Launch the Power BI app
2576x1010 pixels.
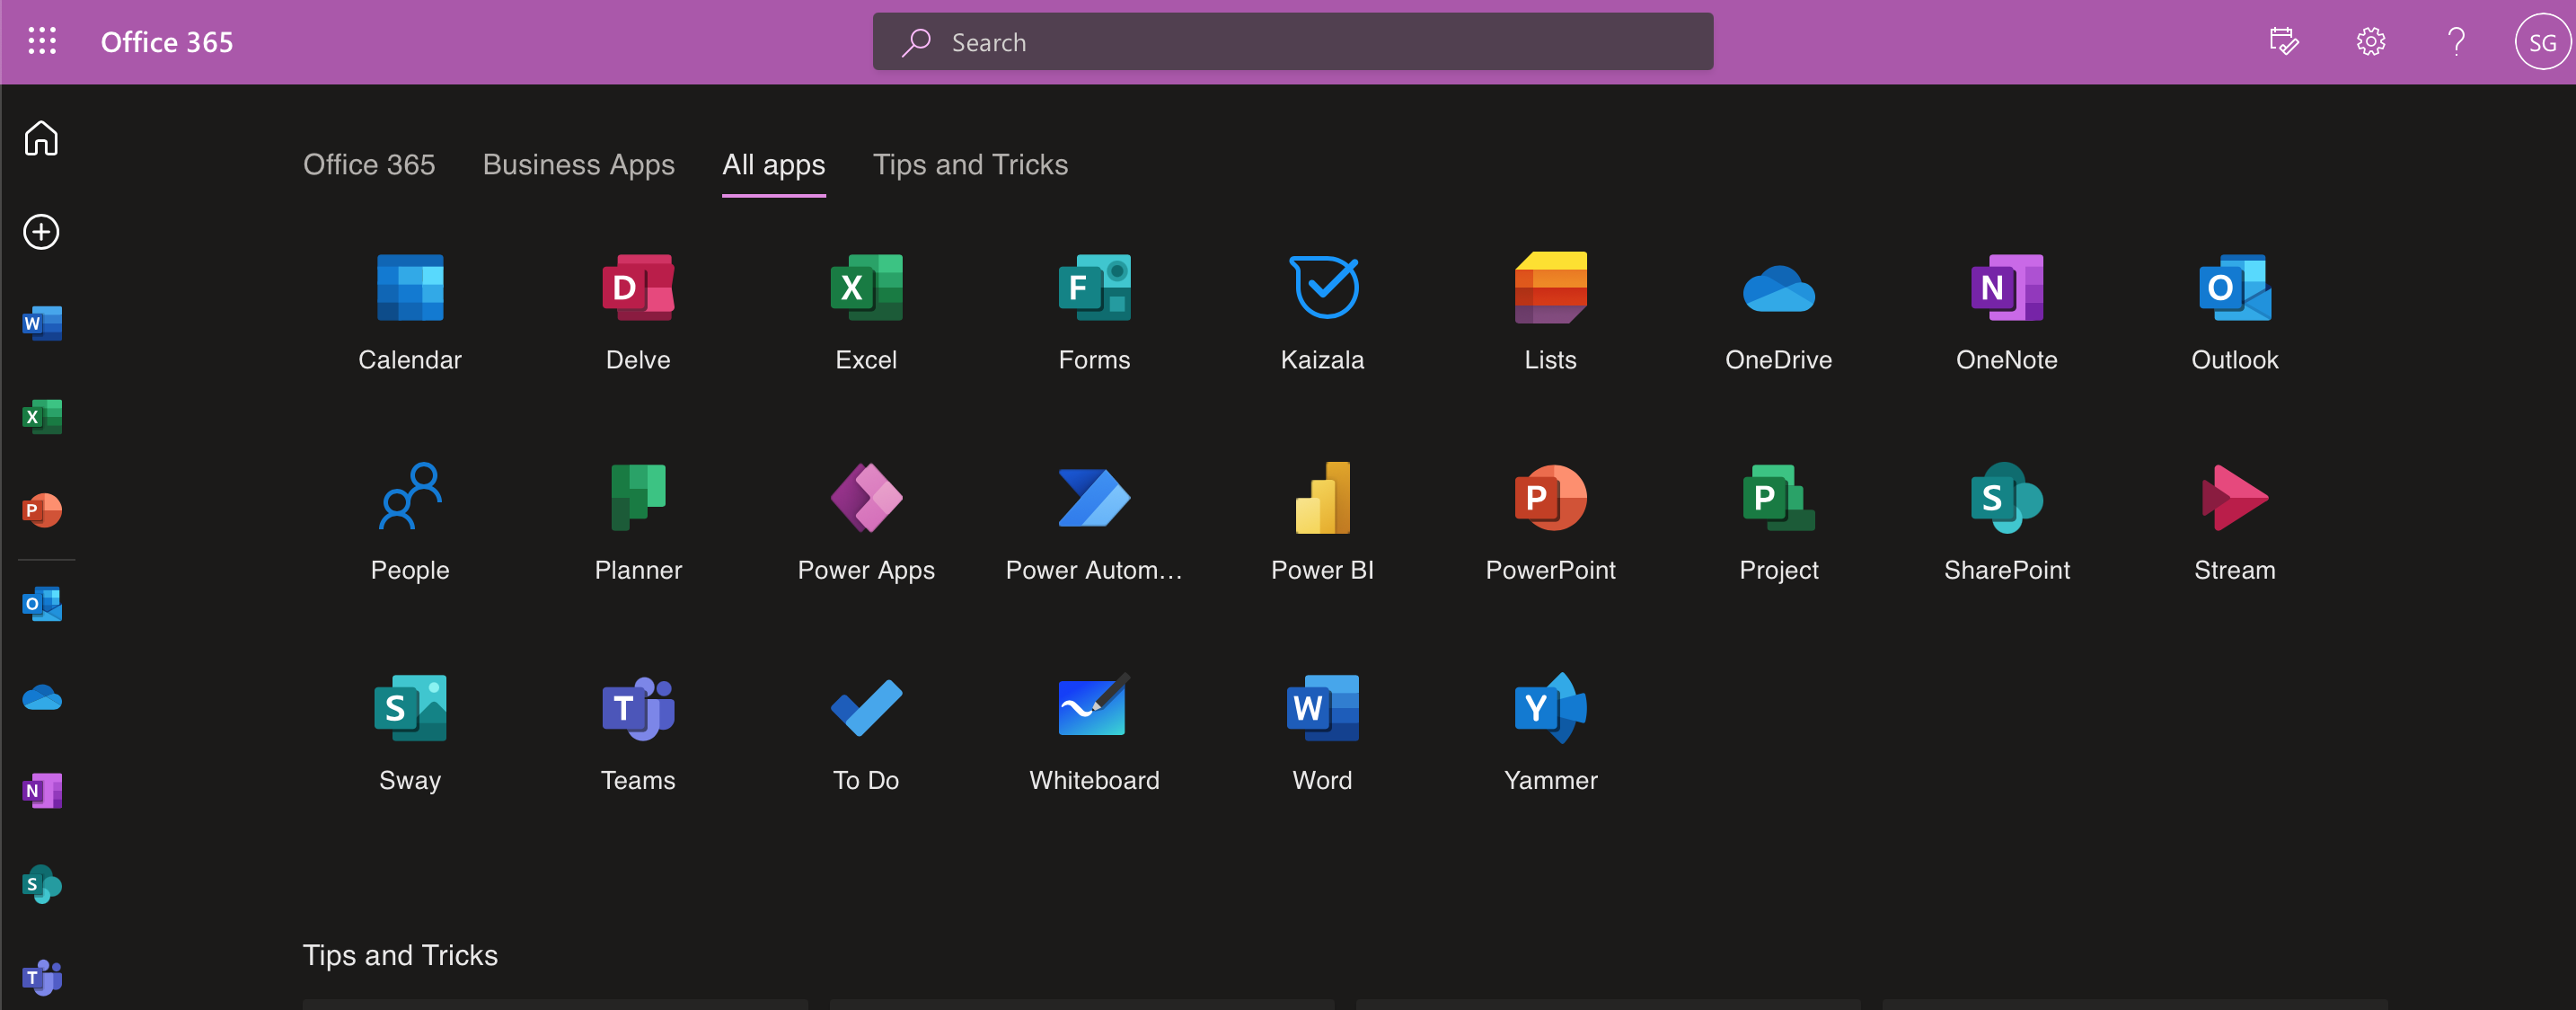1322,499
